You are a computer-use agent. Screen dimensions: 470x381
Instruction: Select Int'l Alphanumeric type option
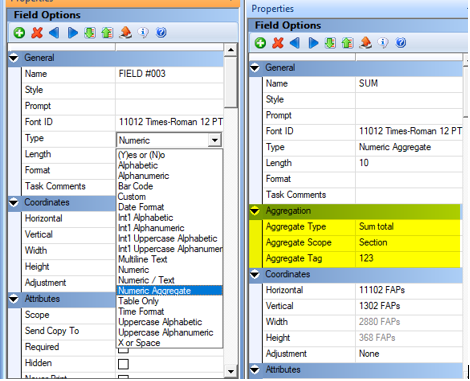(169, 228)
